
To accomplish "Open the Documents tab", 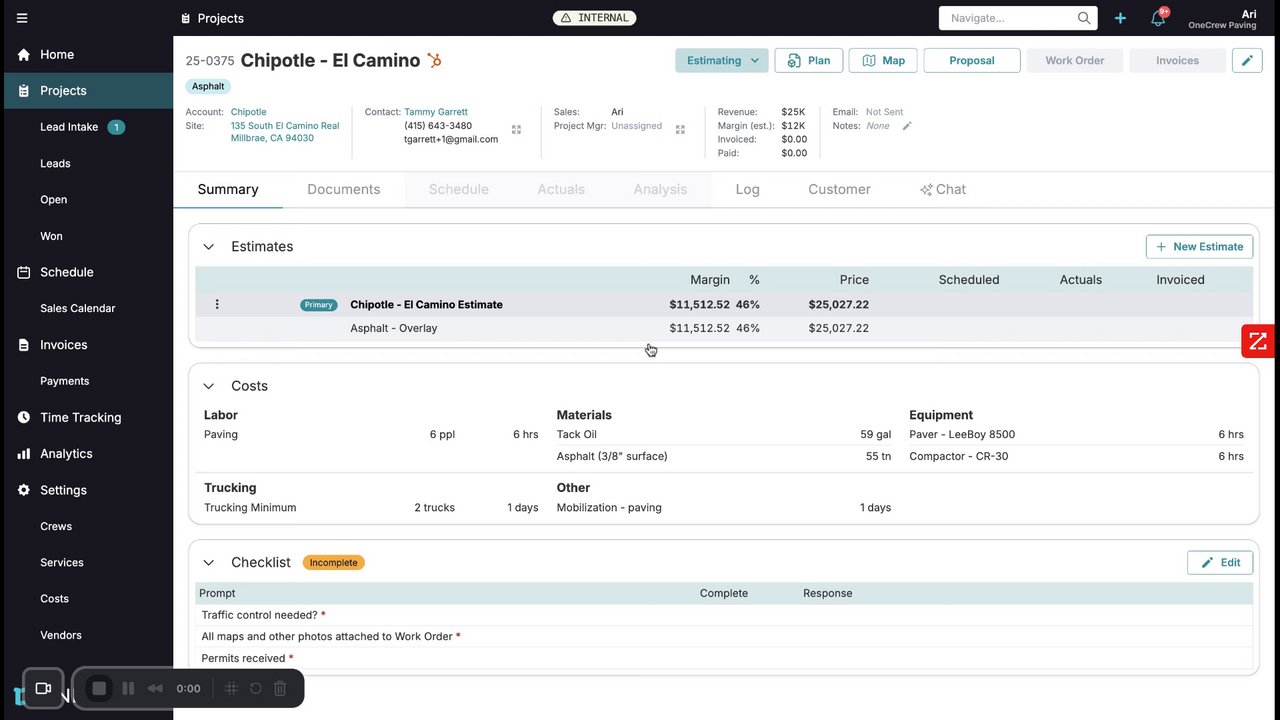I will [x=344, y=190].
